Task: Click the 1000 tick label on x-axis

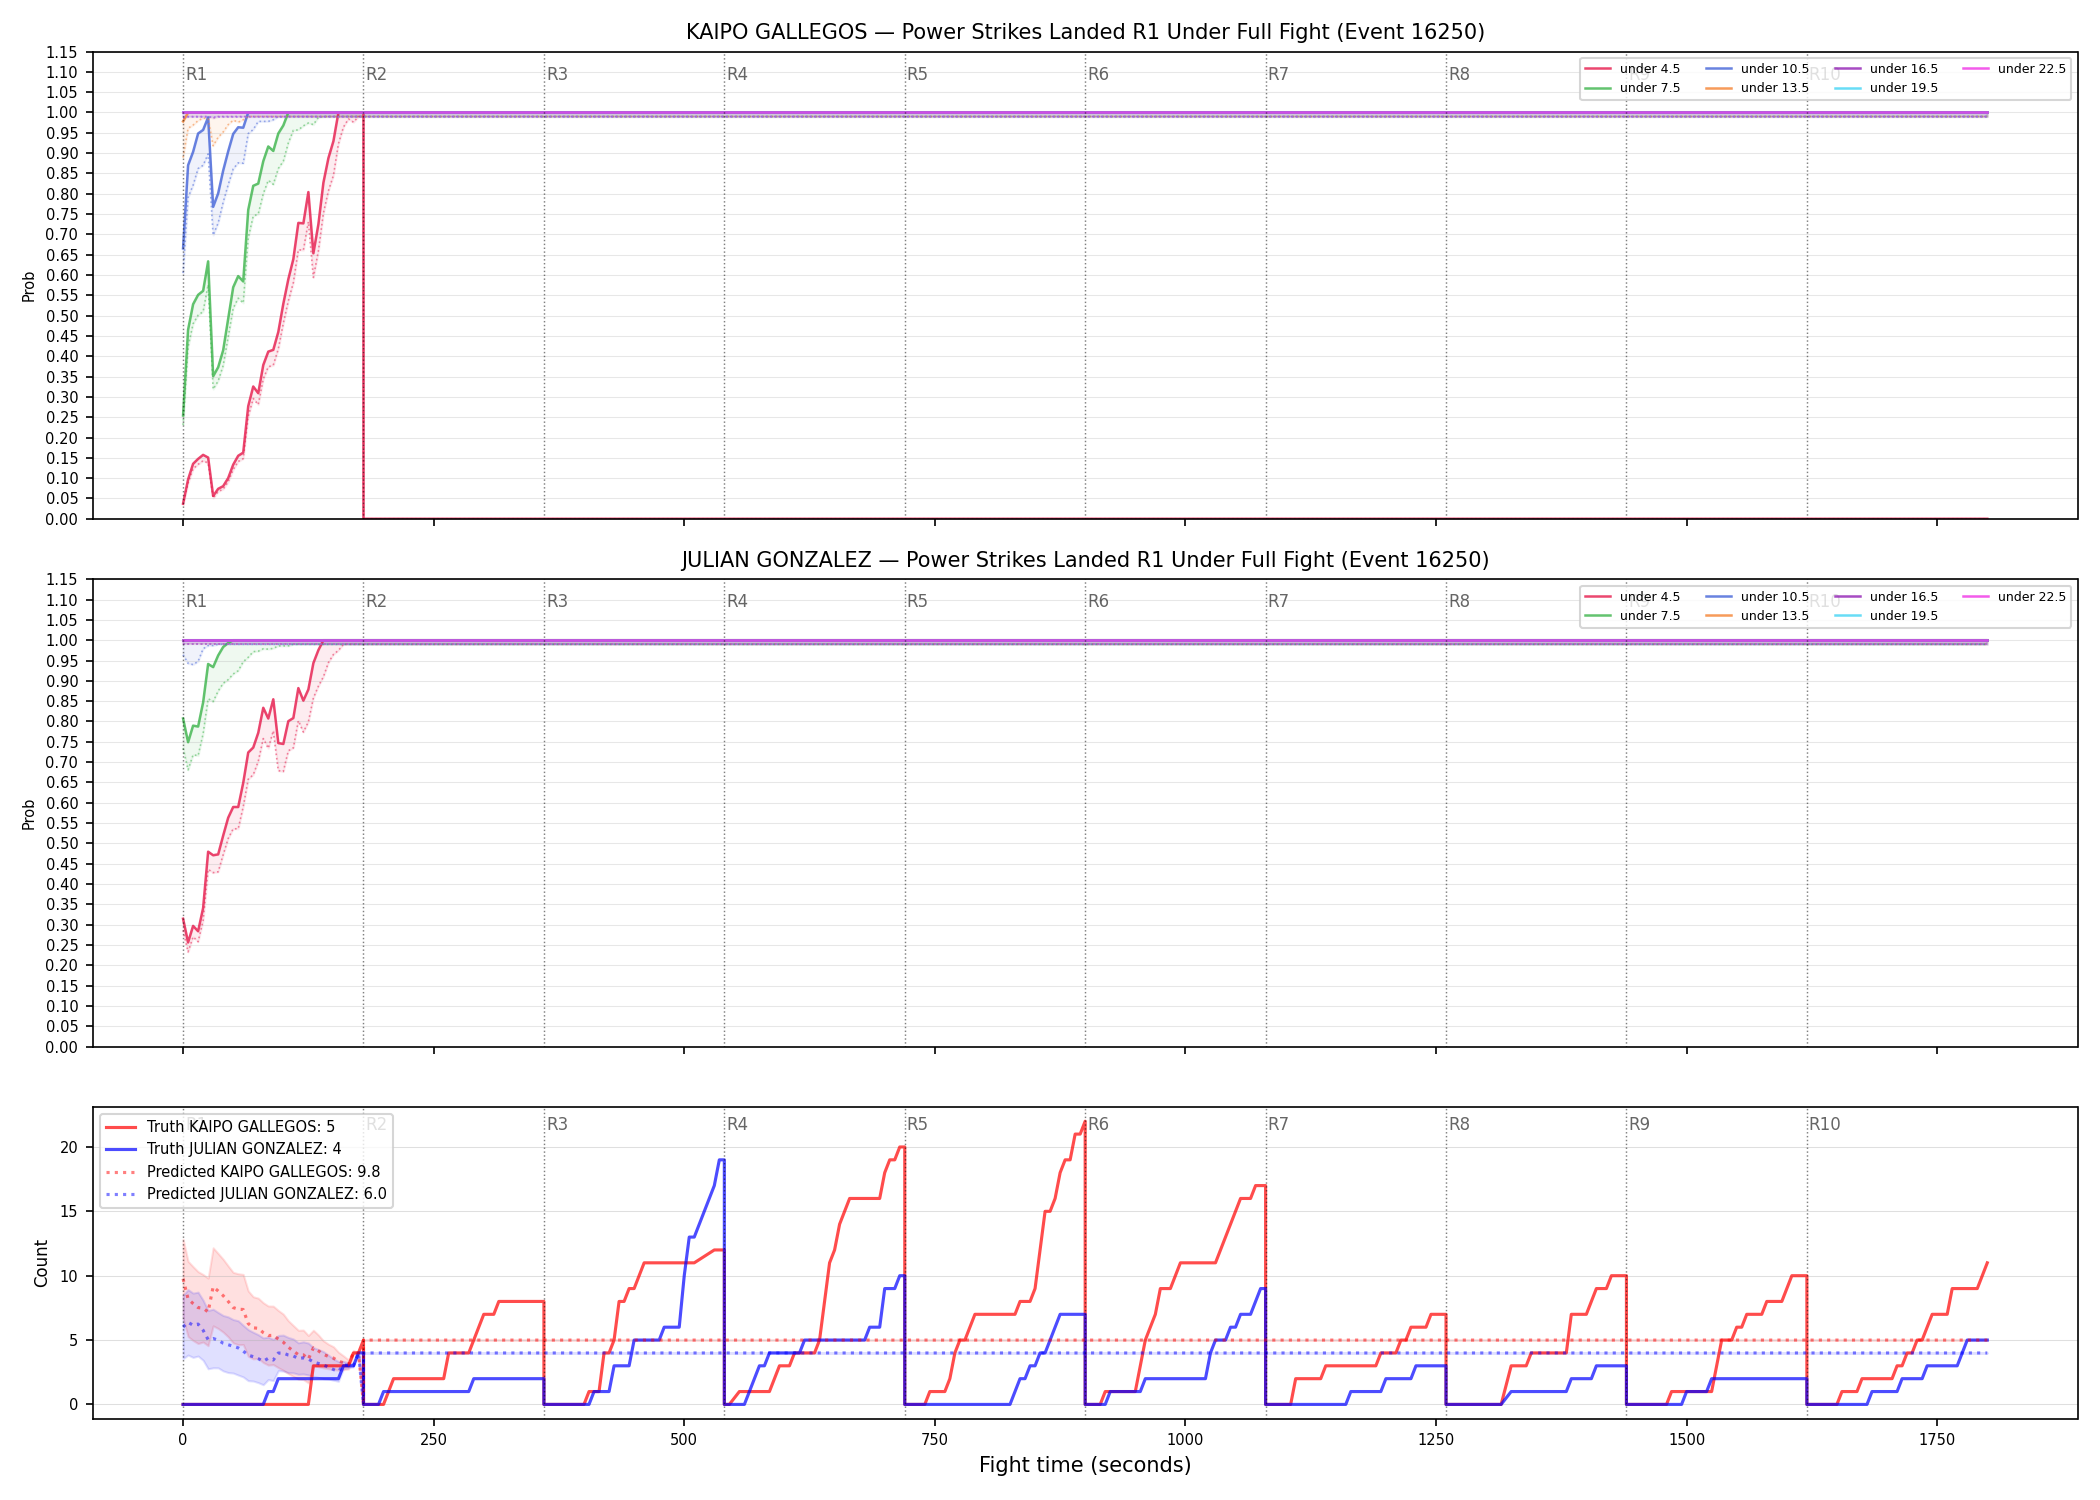Action: [1185, 1439]
